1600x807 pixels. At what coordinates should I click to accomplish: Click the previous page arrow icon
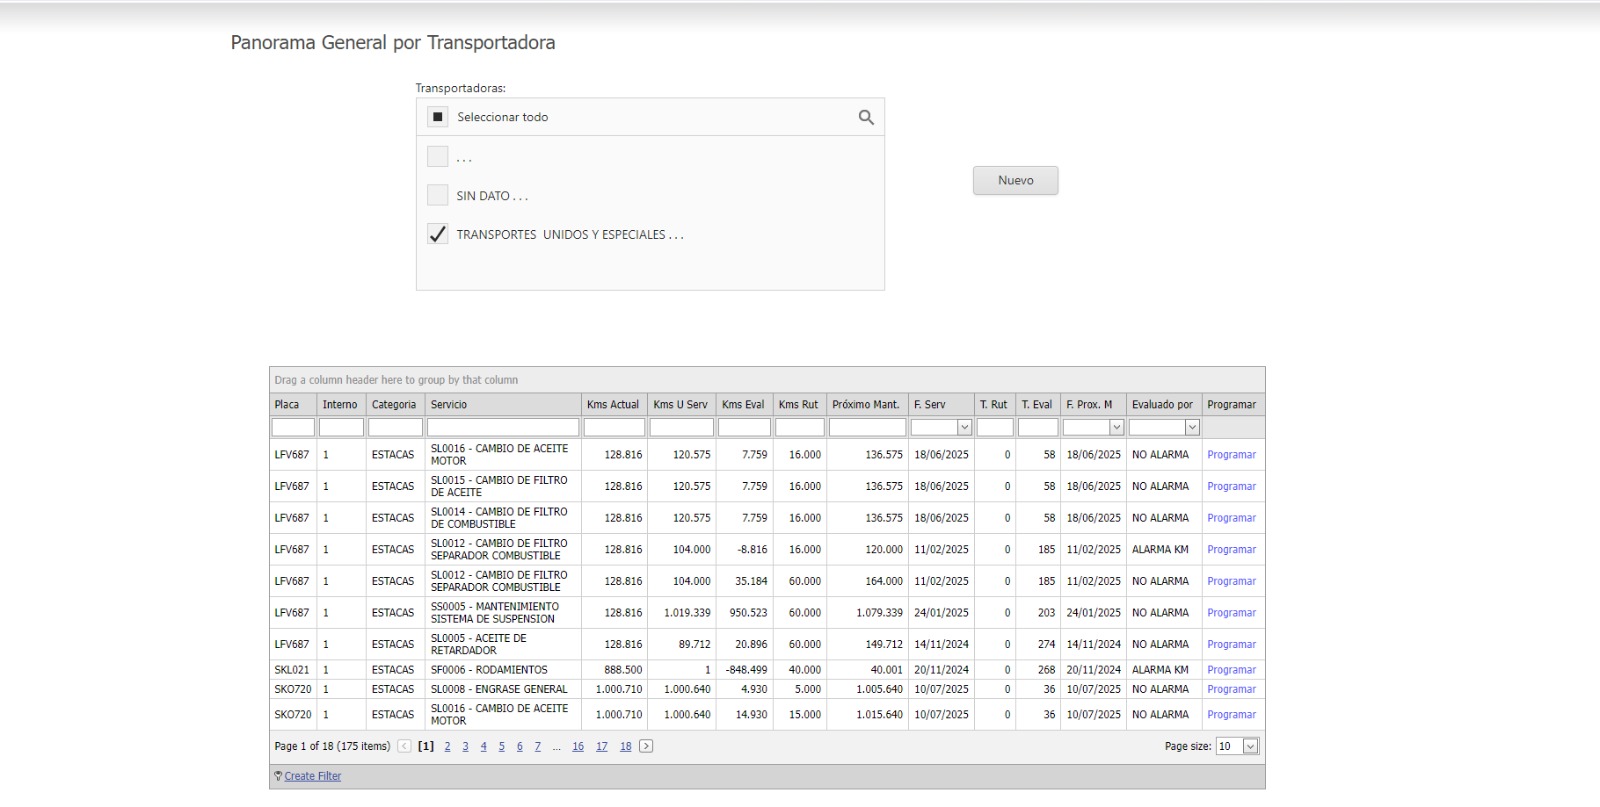[404, 746]
